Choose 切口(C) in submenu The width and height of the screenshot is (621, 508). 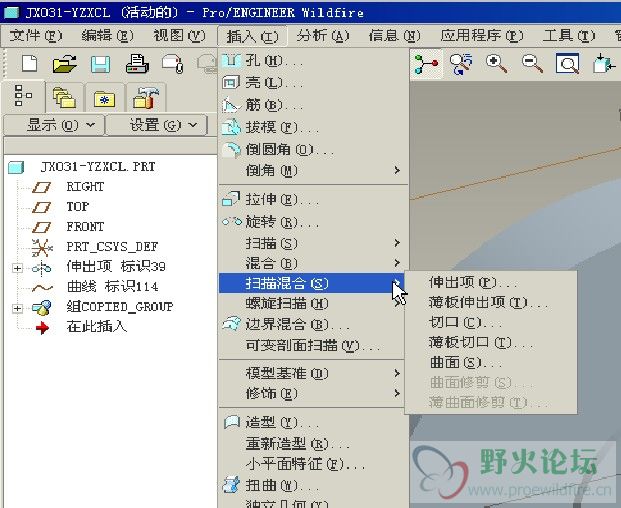[491, 322]
